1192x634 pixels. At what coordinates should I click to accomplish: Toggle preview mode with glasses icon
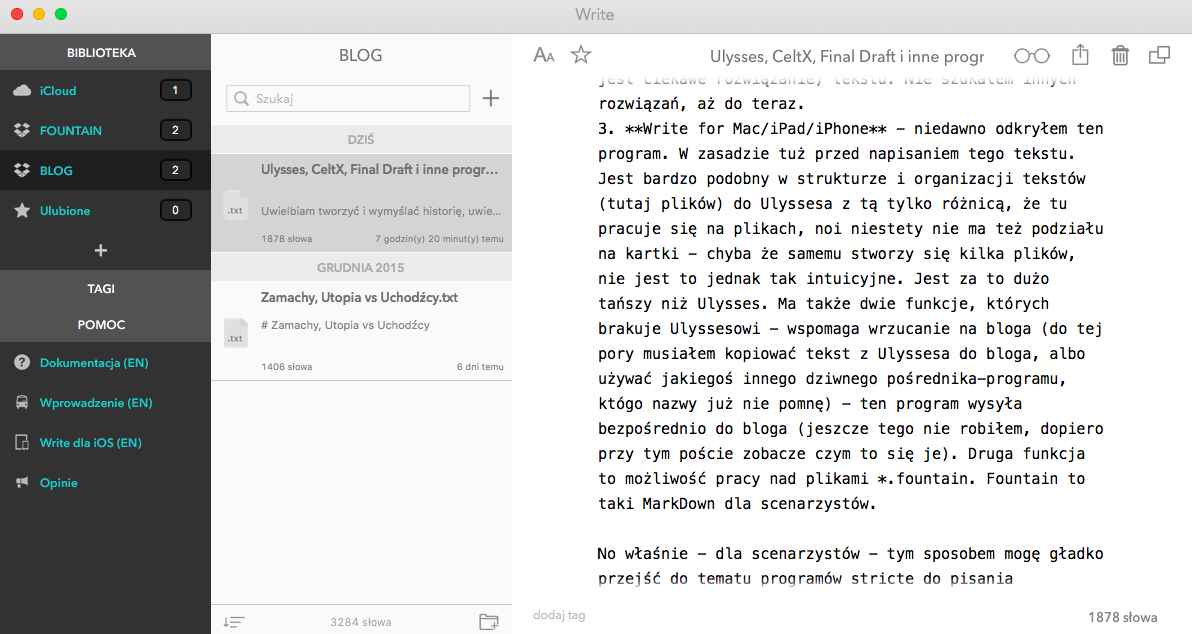[x=1032, y=56]
